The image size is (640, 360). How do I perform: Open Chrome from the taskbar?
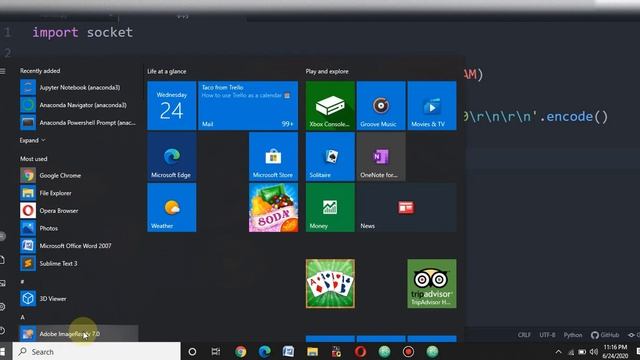coord(240,351)
